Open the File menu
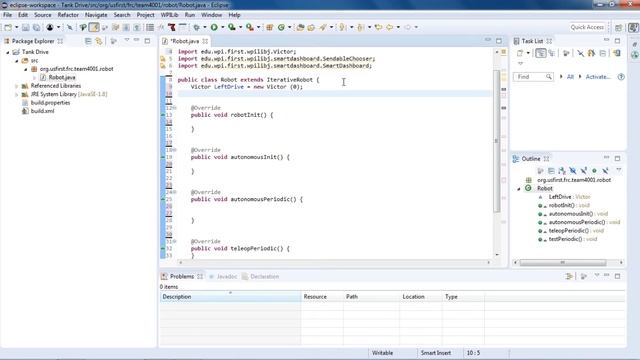The height and width of the screenshot is (360, 640). (x=7, y=15)
